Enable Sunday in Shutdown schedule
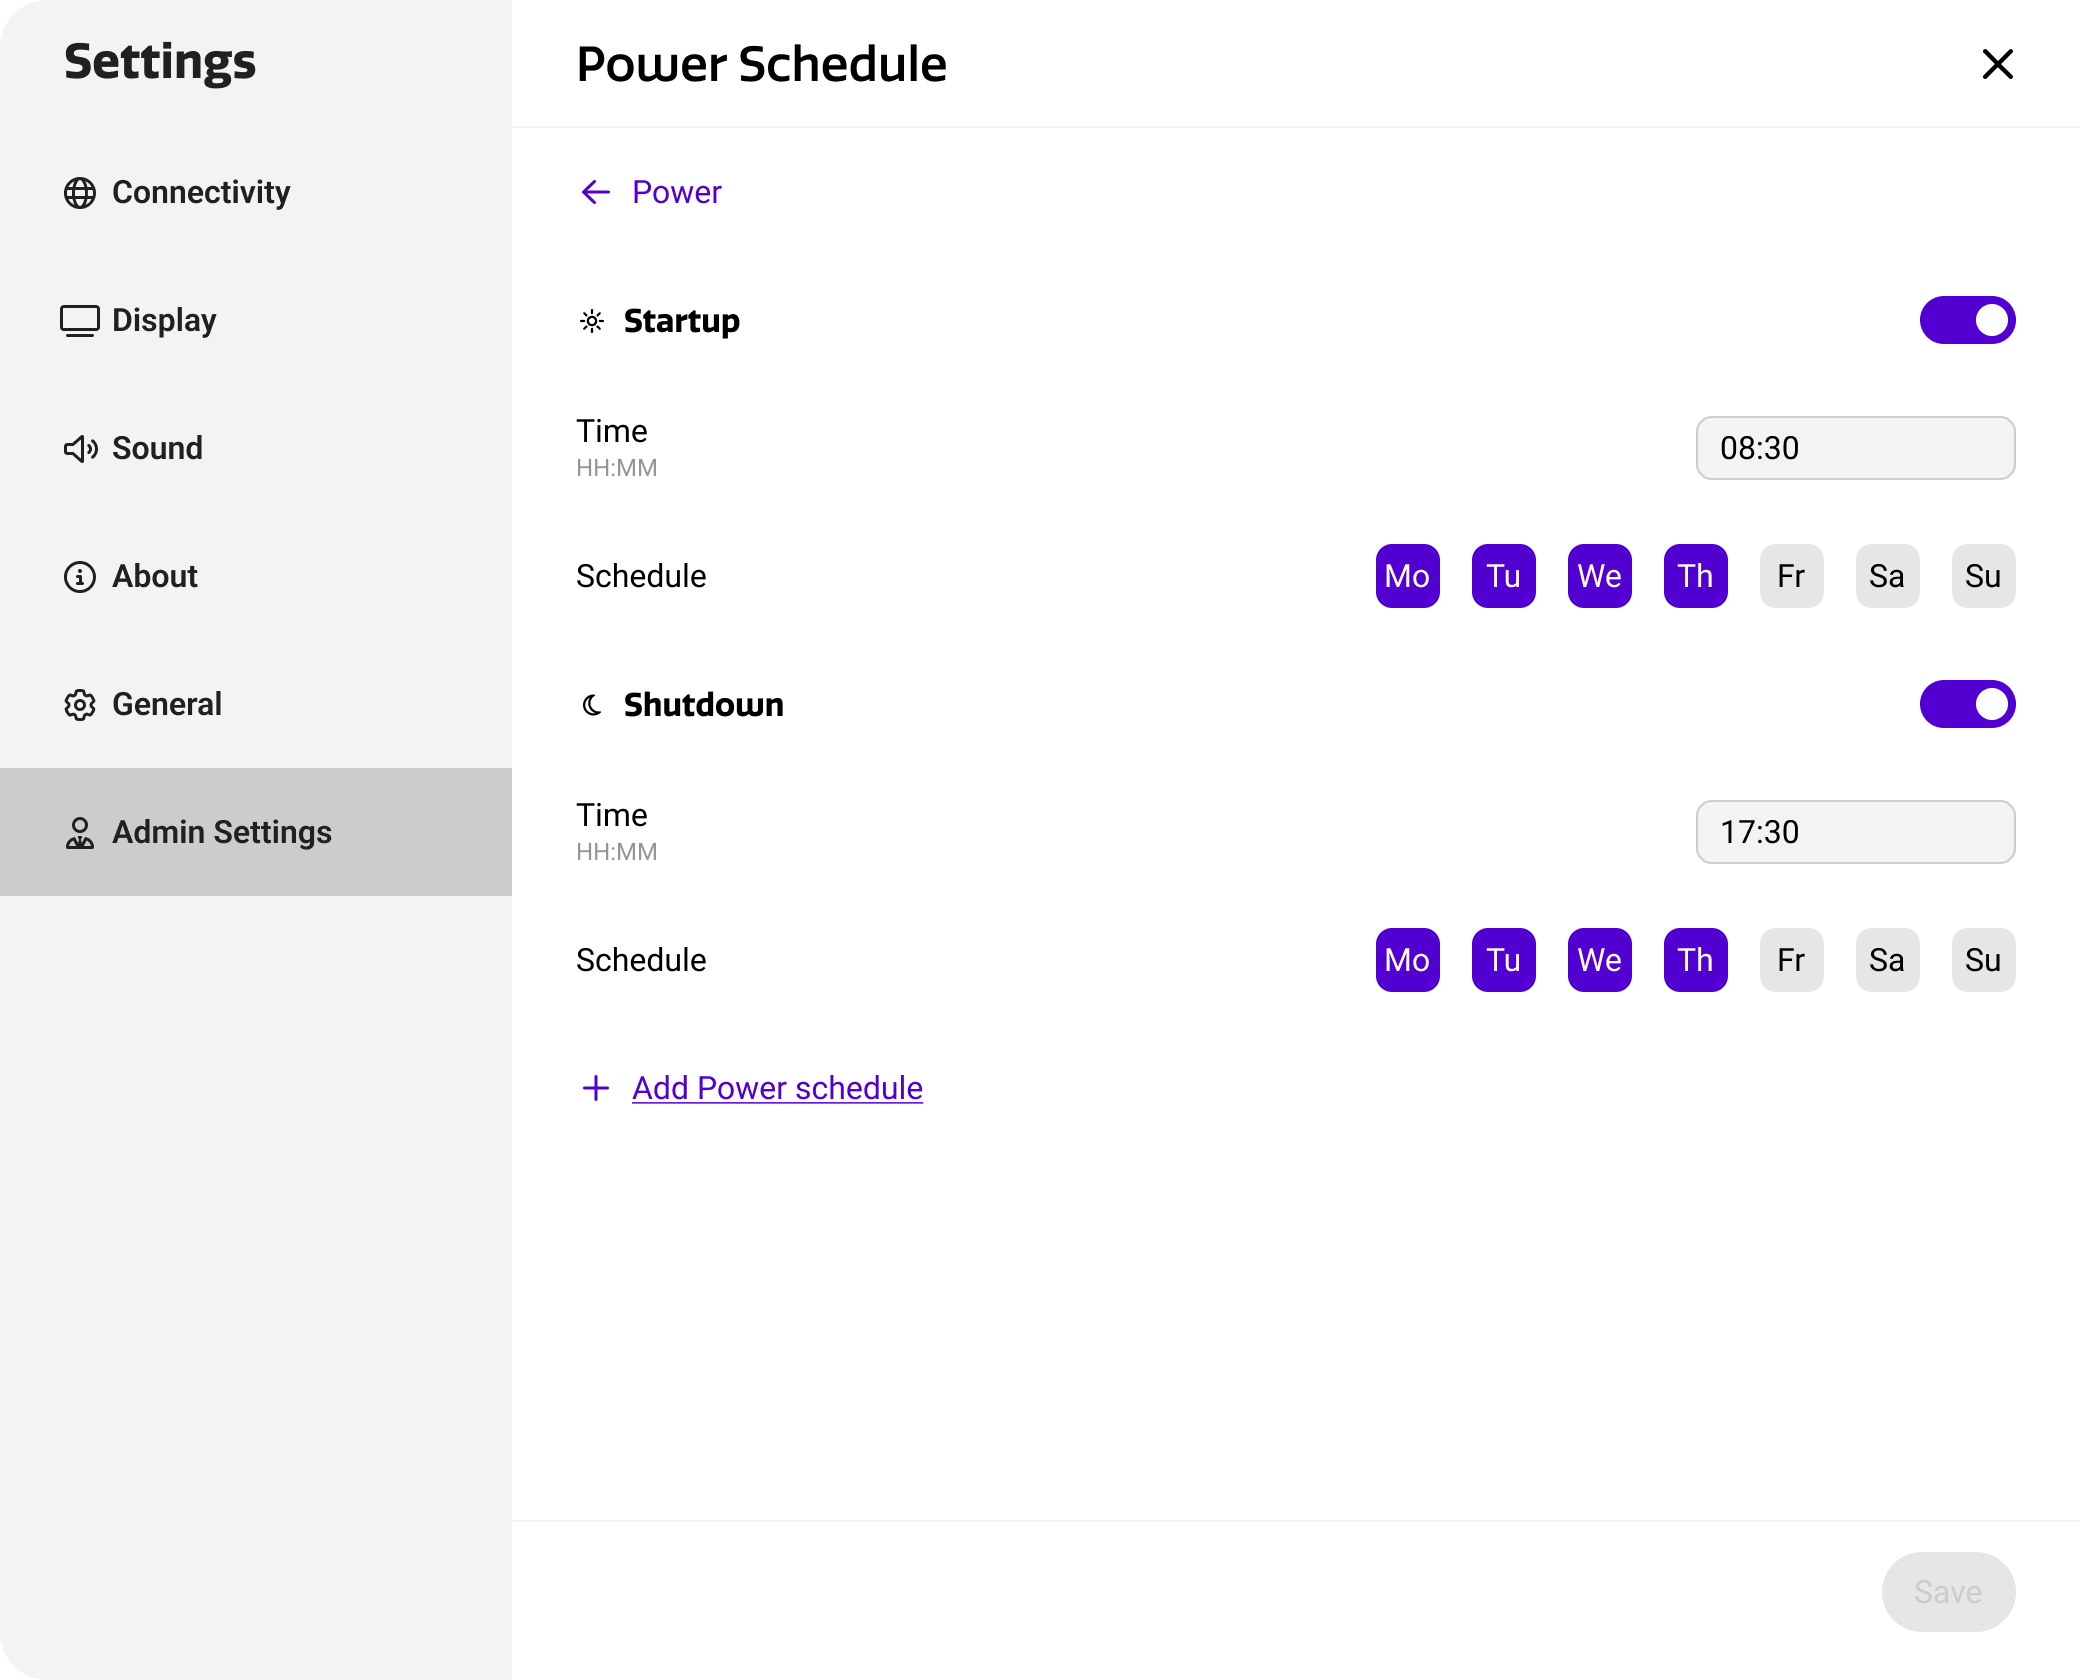 point(1983,960)
